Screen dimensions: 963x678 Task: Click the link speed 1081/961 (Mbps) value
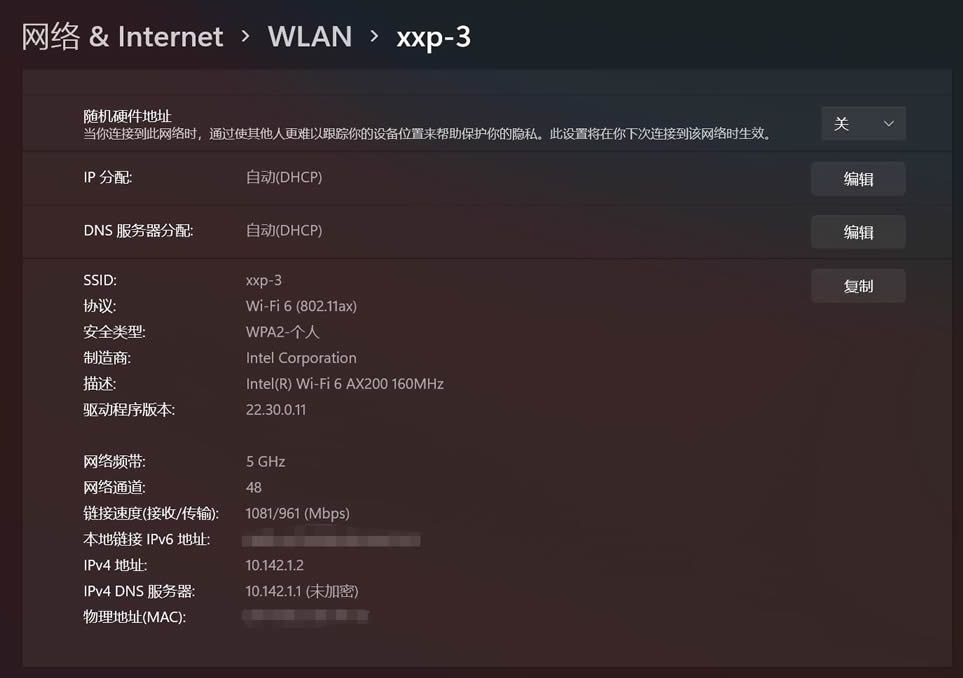coord(297,513)
